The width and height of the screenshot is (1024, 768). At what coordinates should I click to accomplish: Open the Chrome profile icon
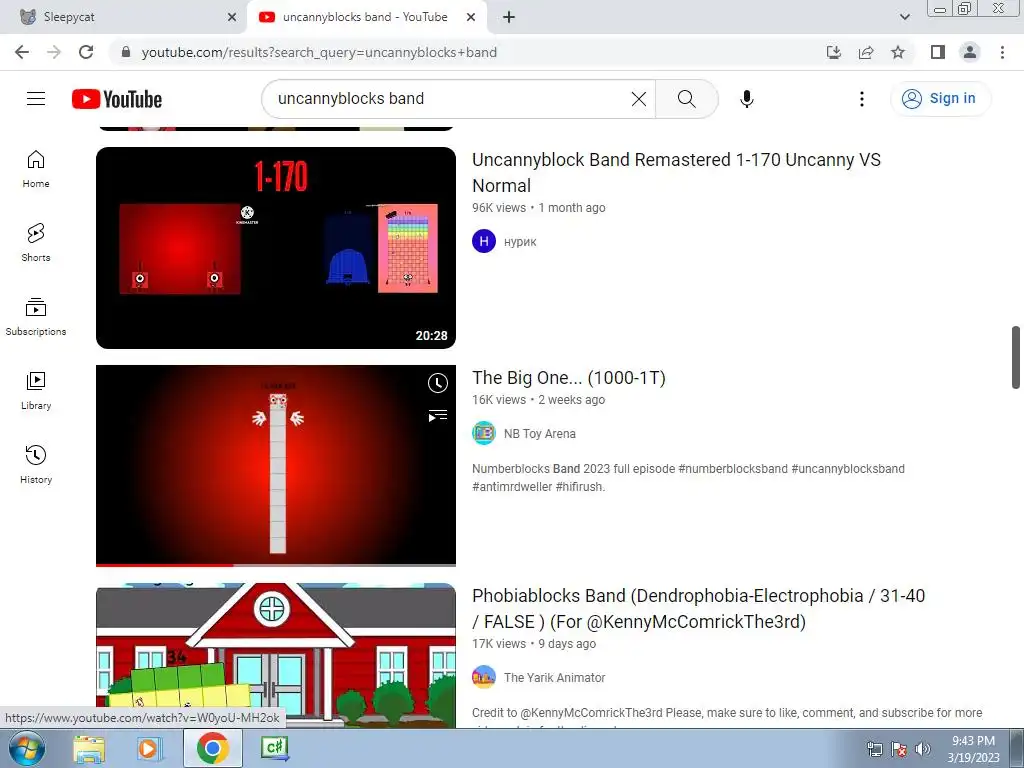pyautogui.click(x=970, y=52)
